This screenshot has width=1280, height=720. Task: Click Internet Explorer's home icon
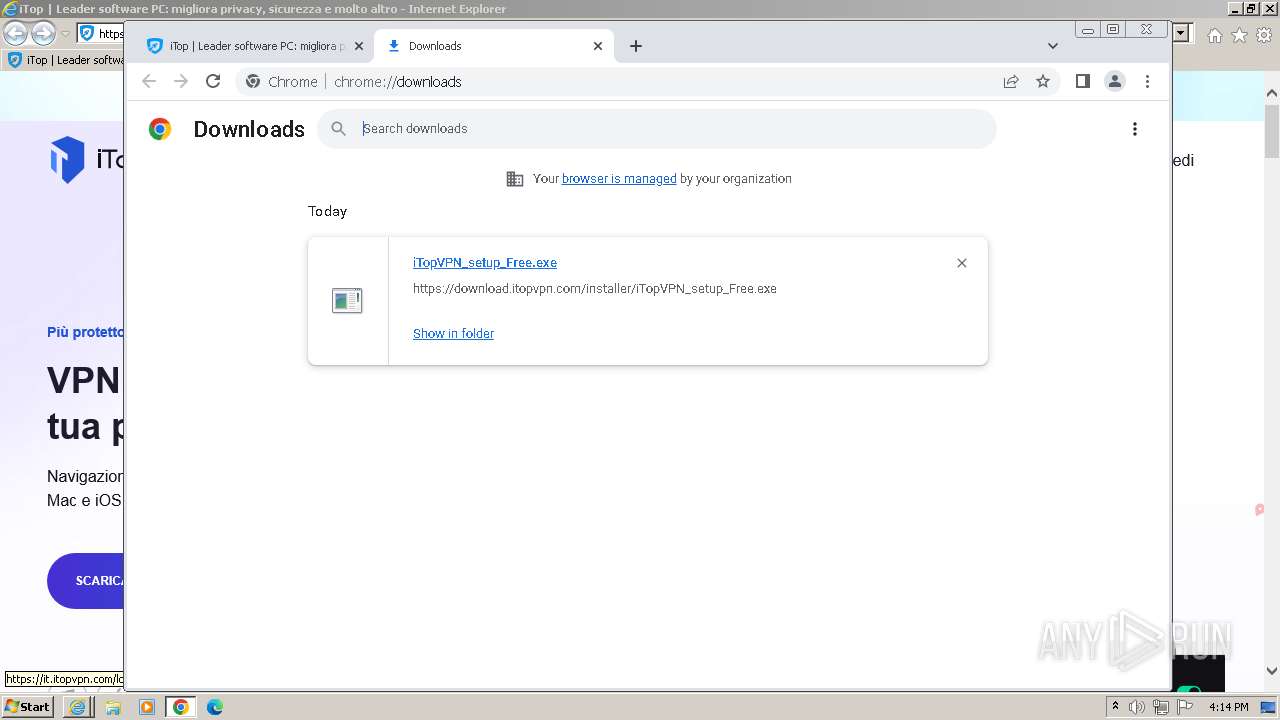[1215, 35]
